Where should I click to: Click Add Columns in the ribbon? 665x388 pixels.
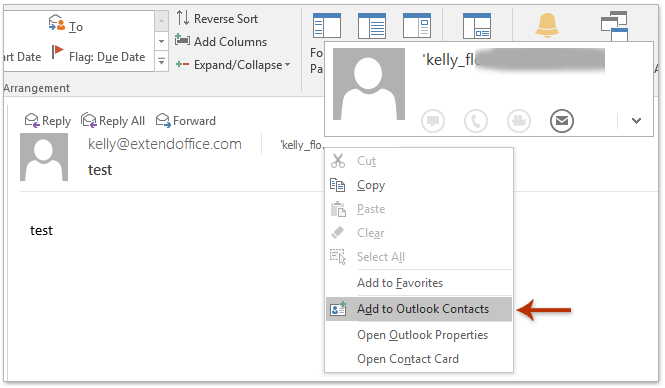click(x=221, y=42)
